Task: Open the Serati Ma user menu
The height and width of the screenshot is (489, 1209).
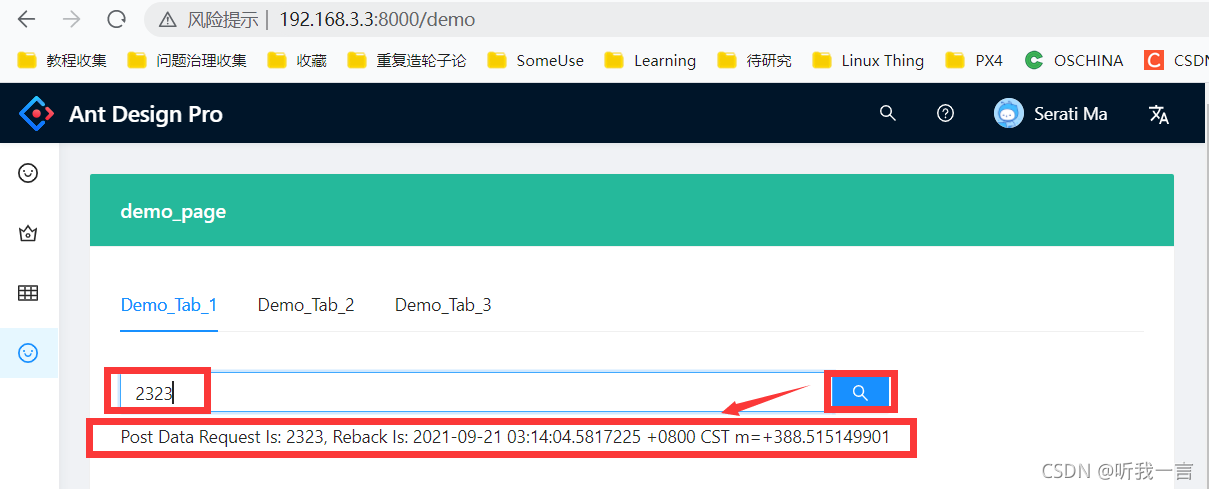Action: 1051,113
